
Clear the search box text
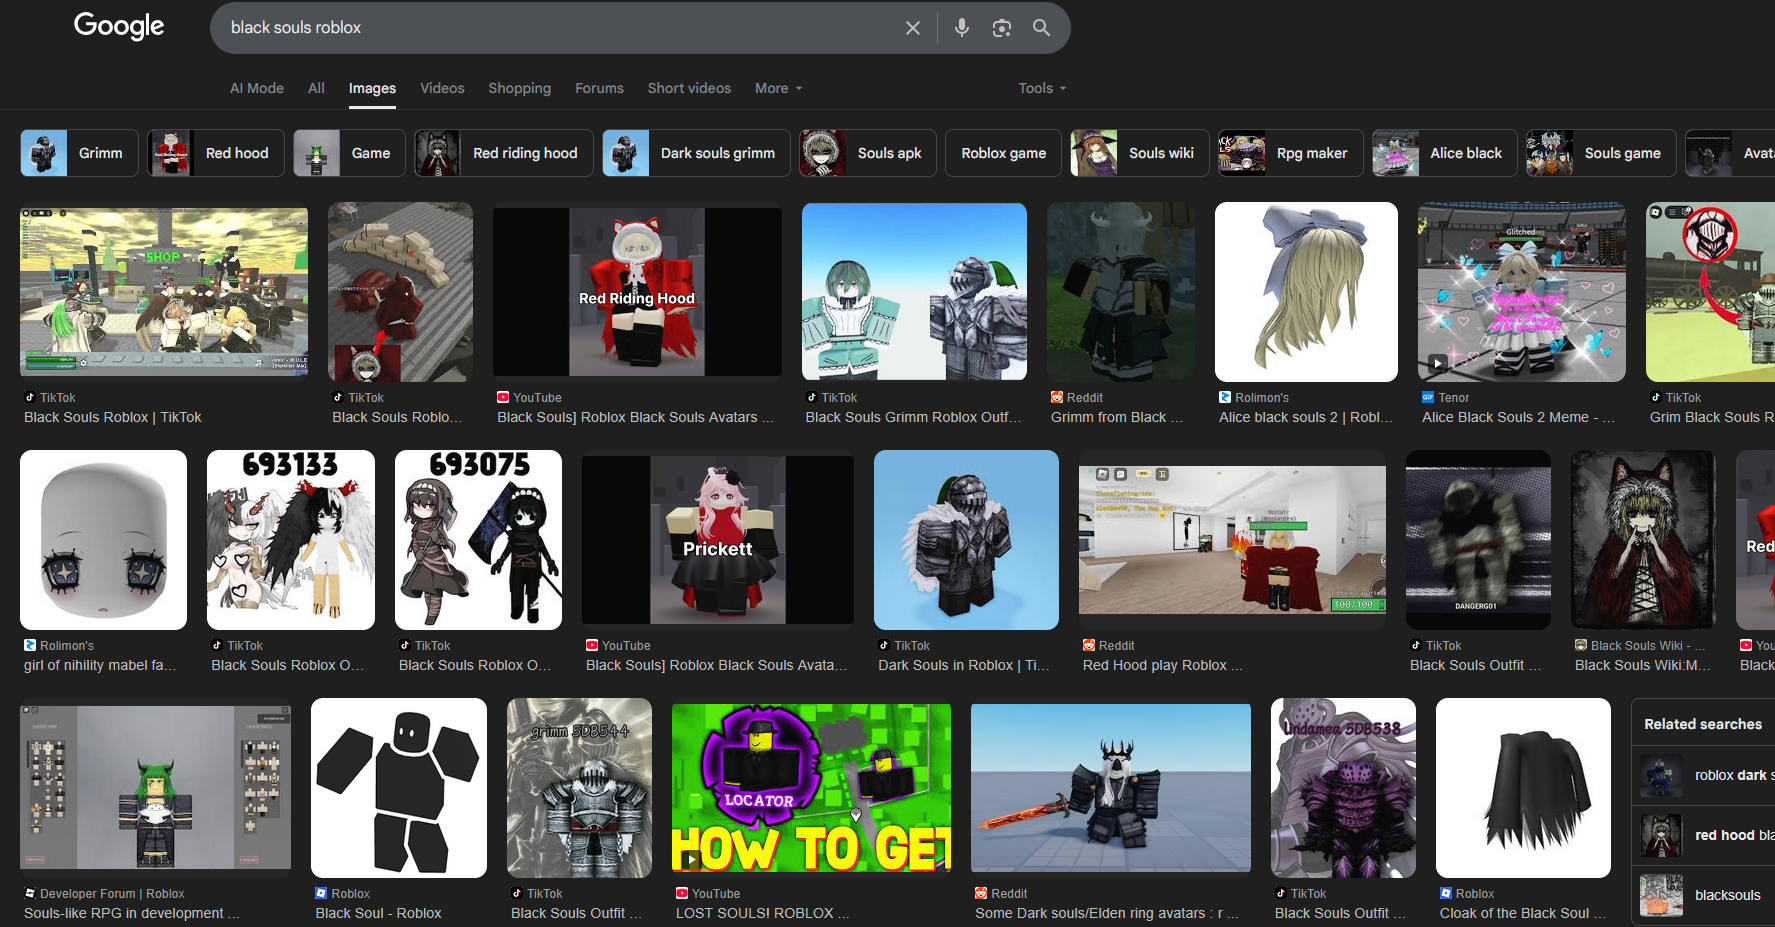pos(912,28)
